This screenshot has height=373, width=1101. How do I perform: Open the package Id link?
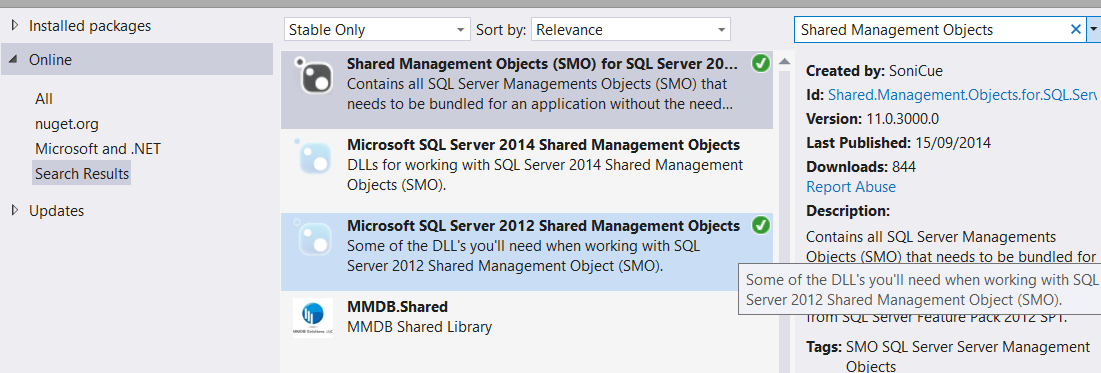[x=963, y=94]
